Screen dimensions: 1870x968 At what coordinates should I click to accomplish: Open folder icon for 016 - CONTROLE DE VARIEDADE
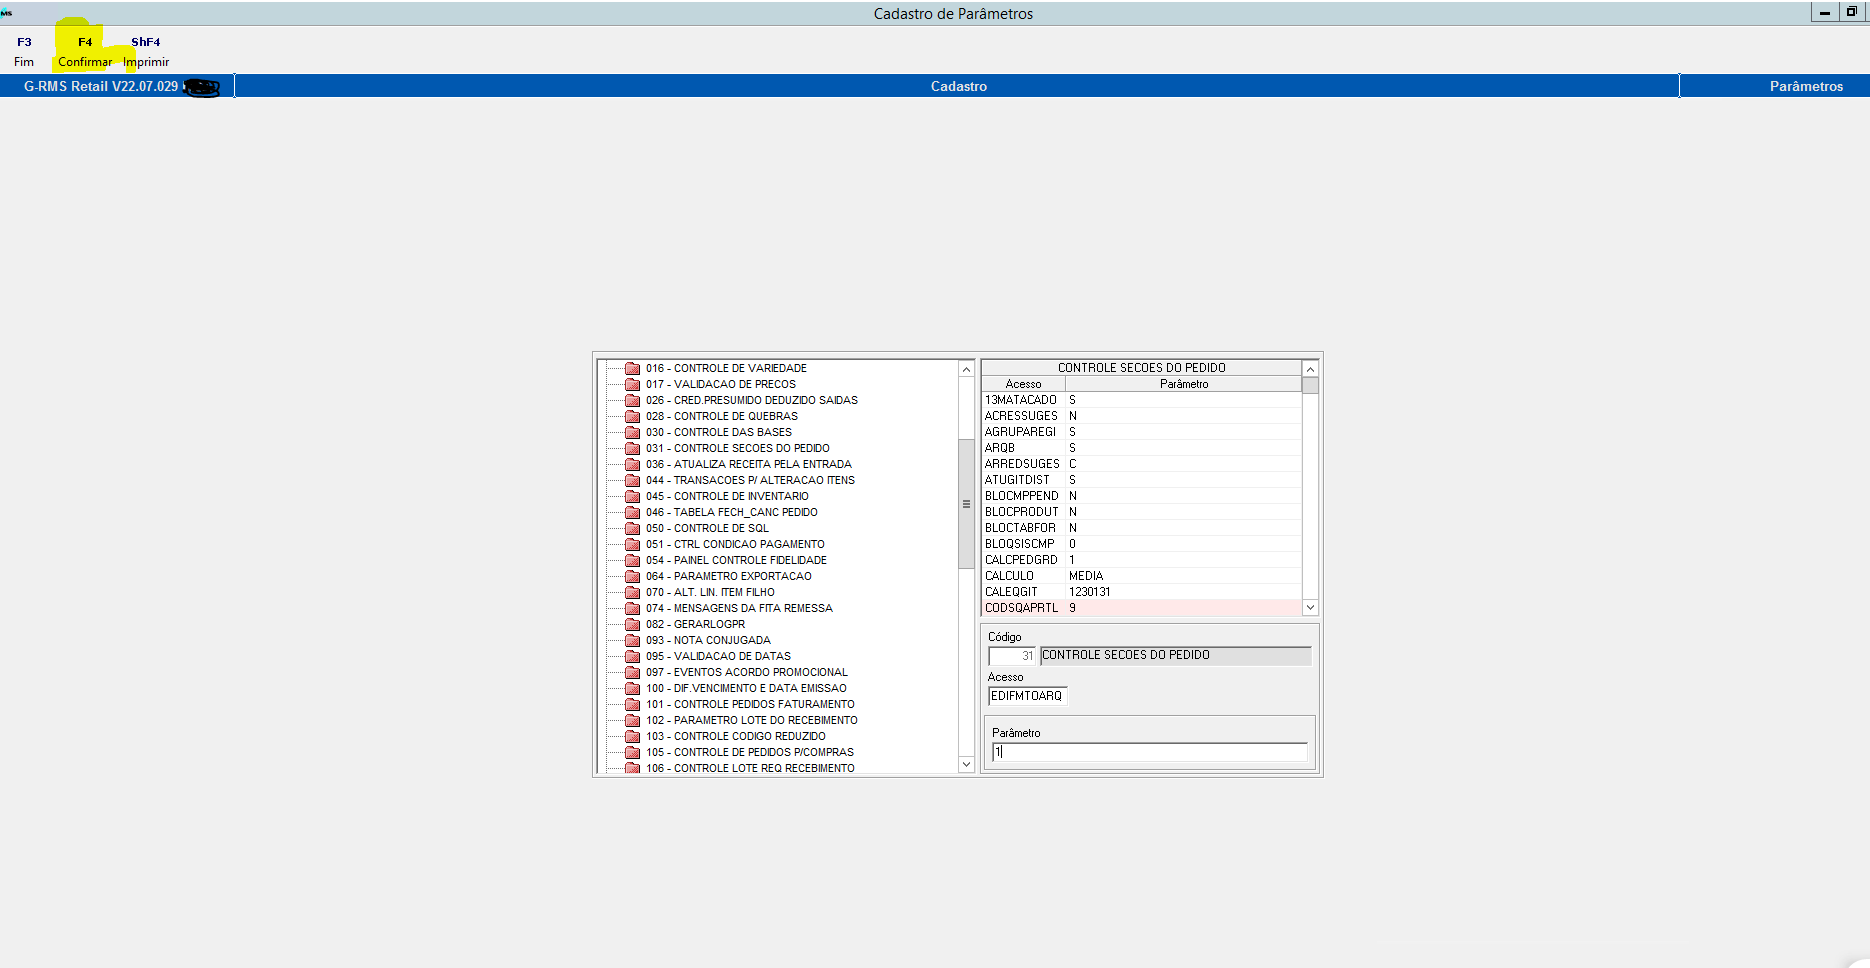(632, 368)
